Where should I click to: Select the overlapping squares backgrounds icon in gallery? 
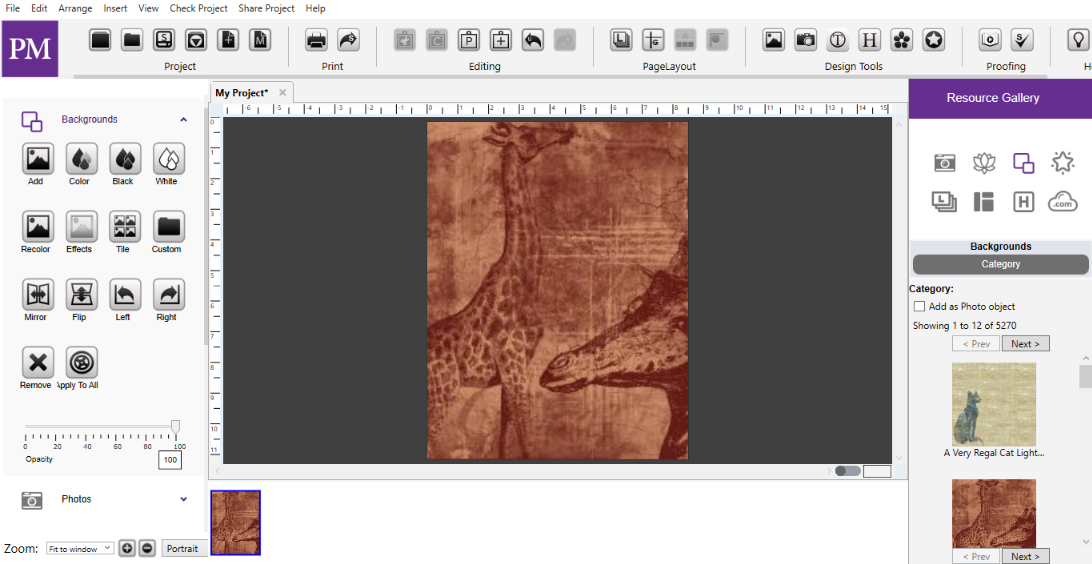click(x=1023, y=163)
